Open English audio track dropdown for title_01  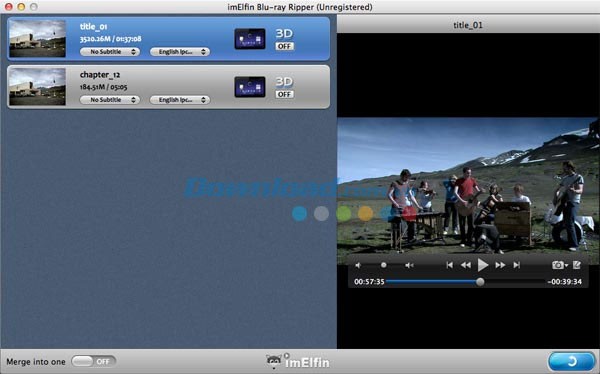pos(180,52)
